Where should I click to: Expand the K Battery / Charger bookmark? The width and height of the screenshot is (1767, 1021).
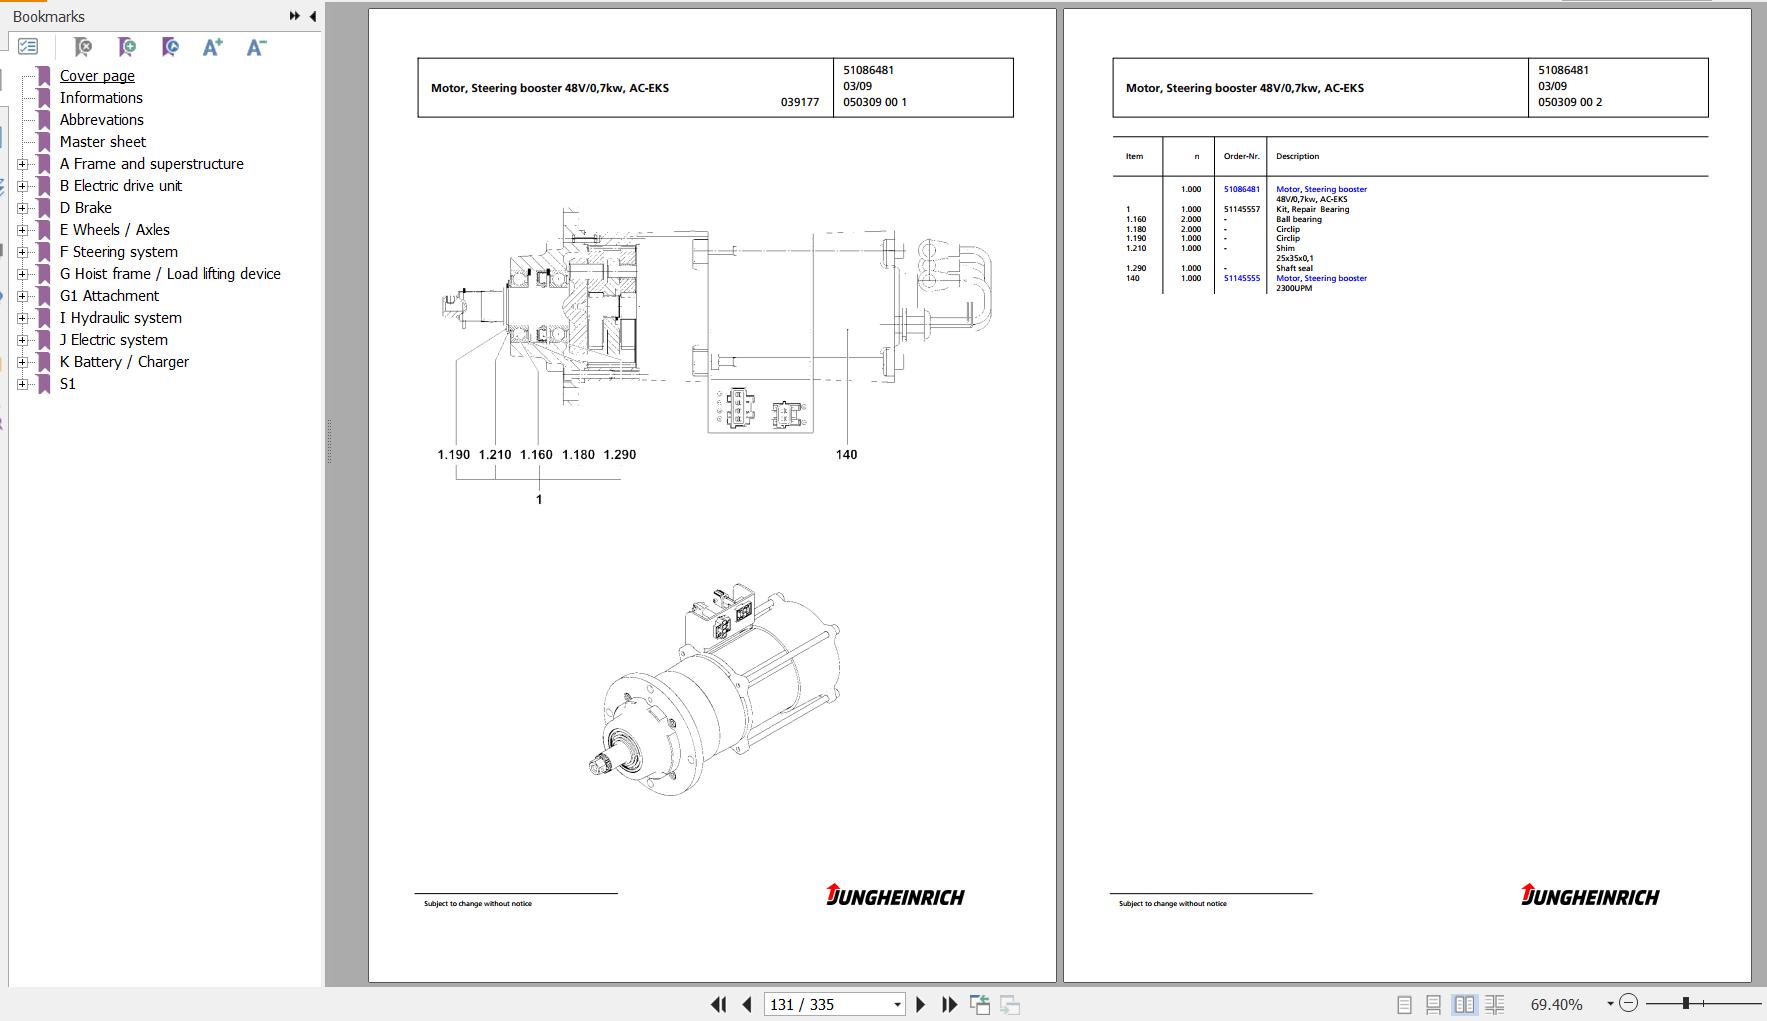click(22, 362)
